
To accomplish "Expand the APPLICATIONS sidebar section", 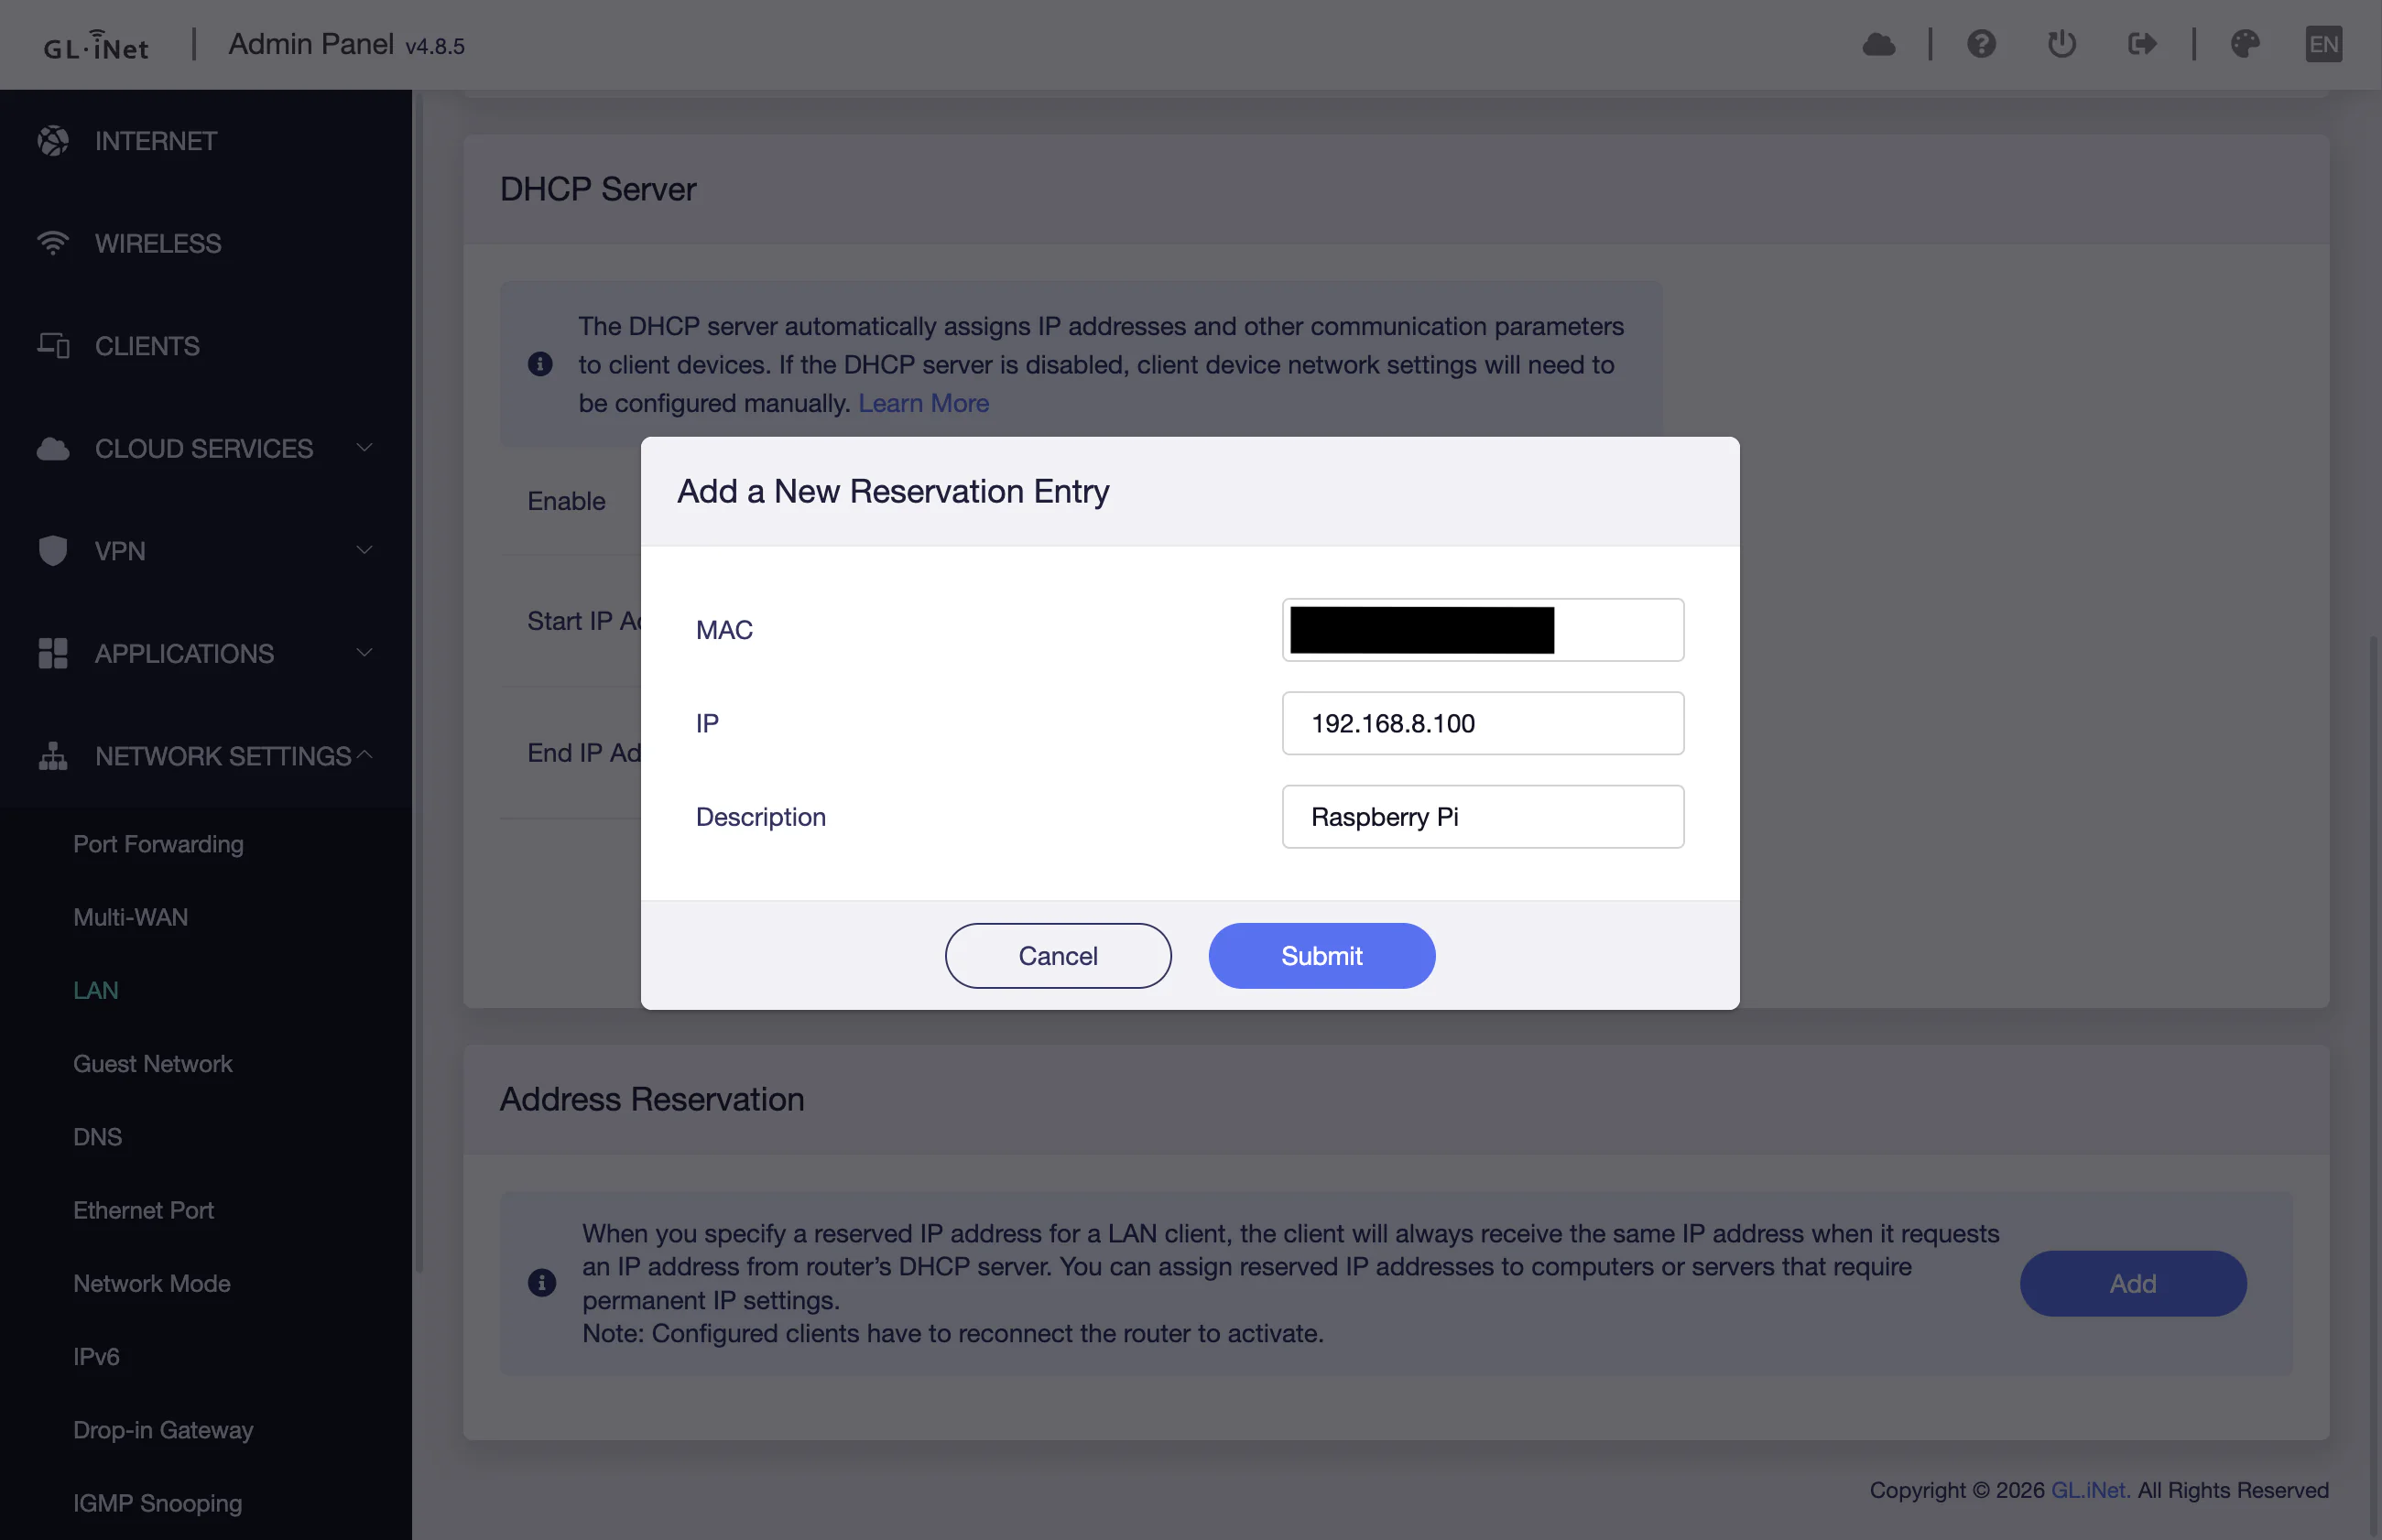I will pyautogui.click(x=206, y=653).
